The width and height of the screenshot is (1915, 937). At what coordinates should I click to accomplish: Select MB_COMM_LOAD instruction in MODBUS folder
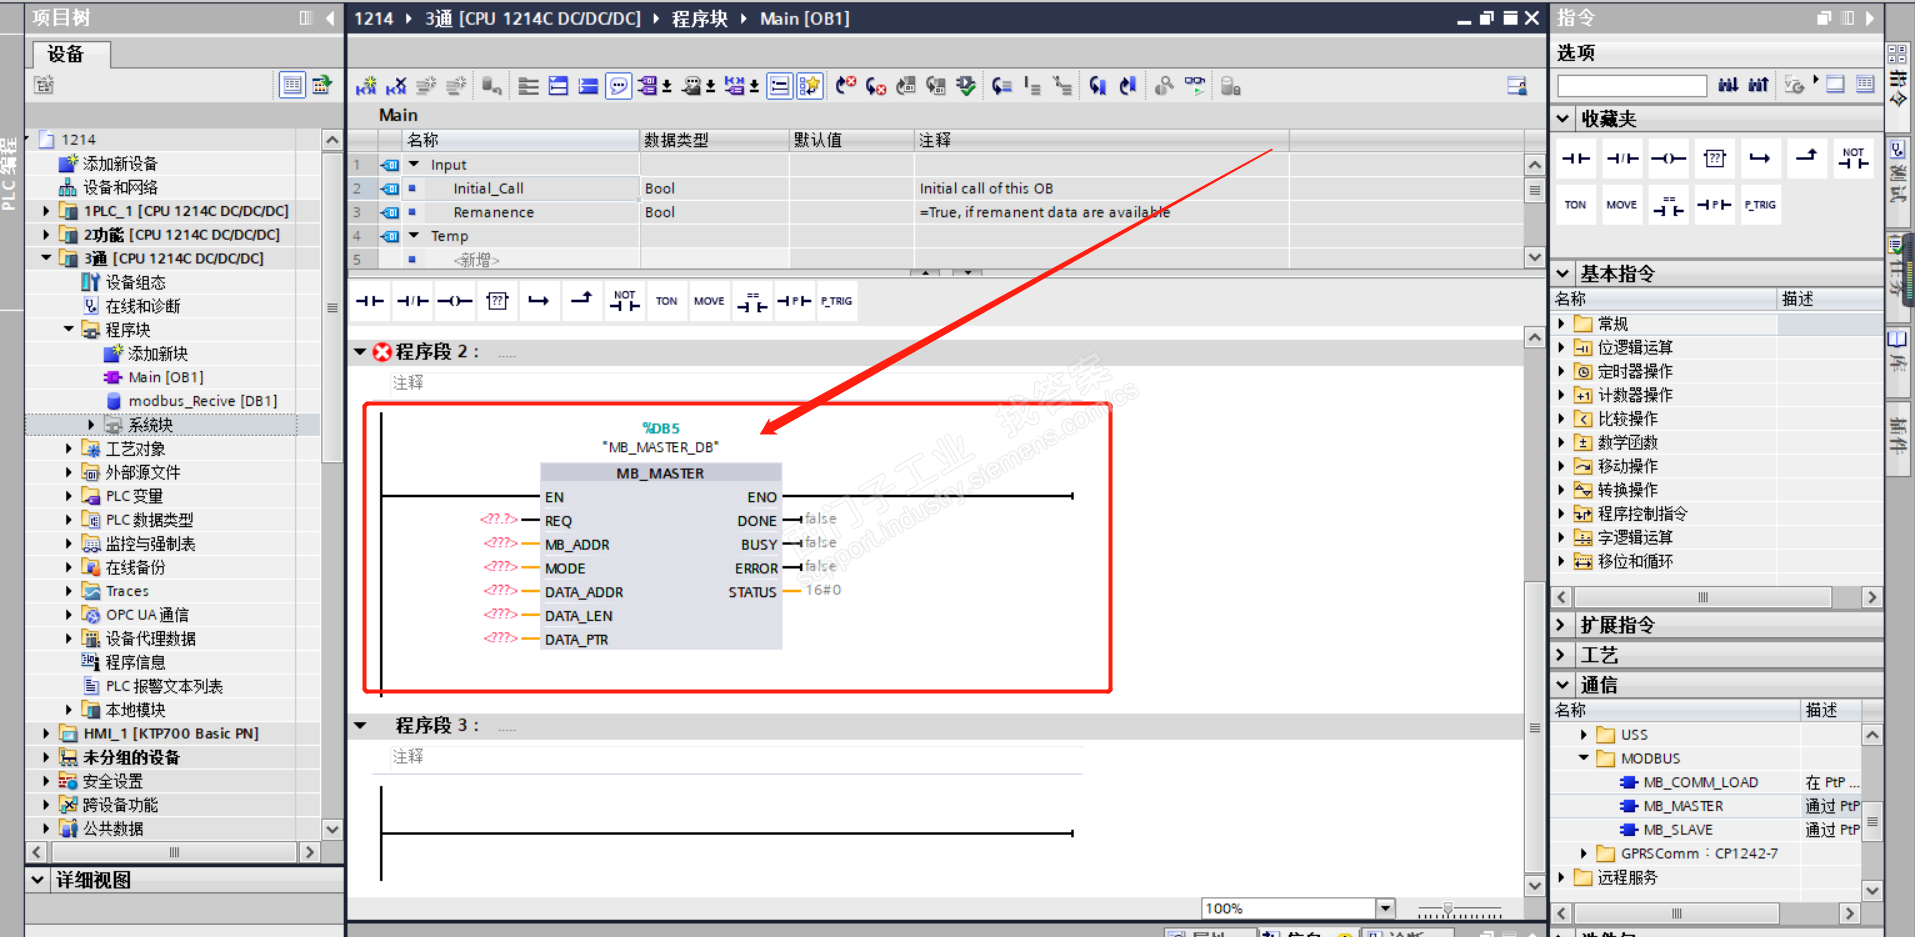[1700, 782]
